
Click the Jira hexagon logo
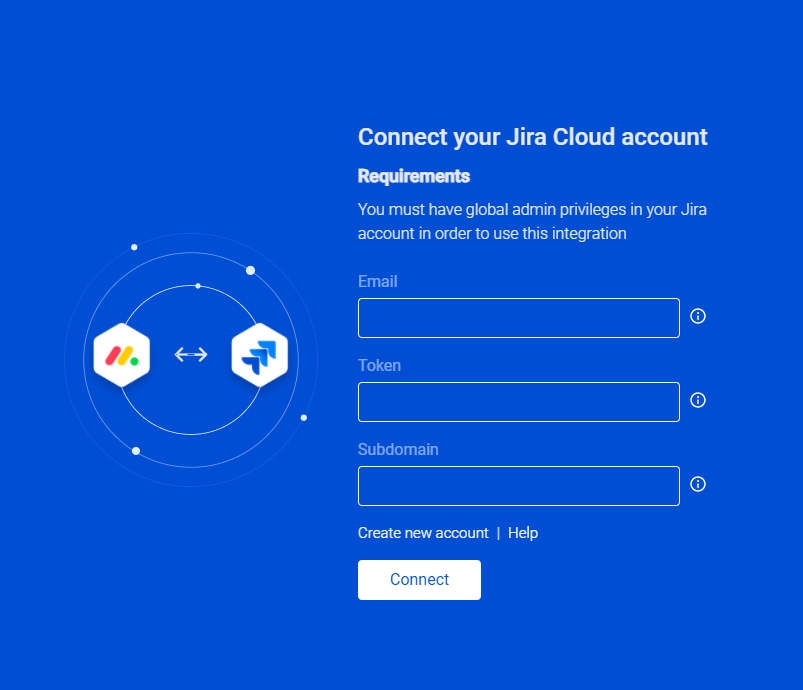(x=260, y=355)
